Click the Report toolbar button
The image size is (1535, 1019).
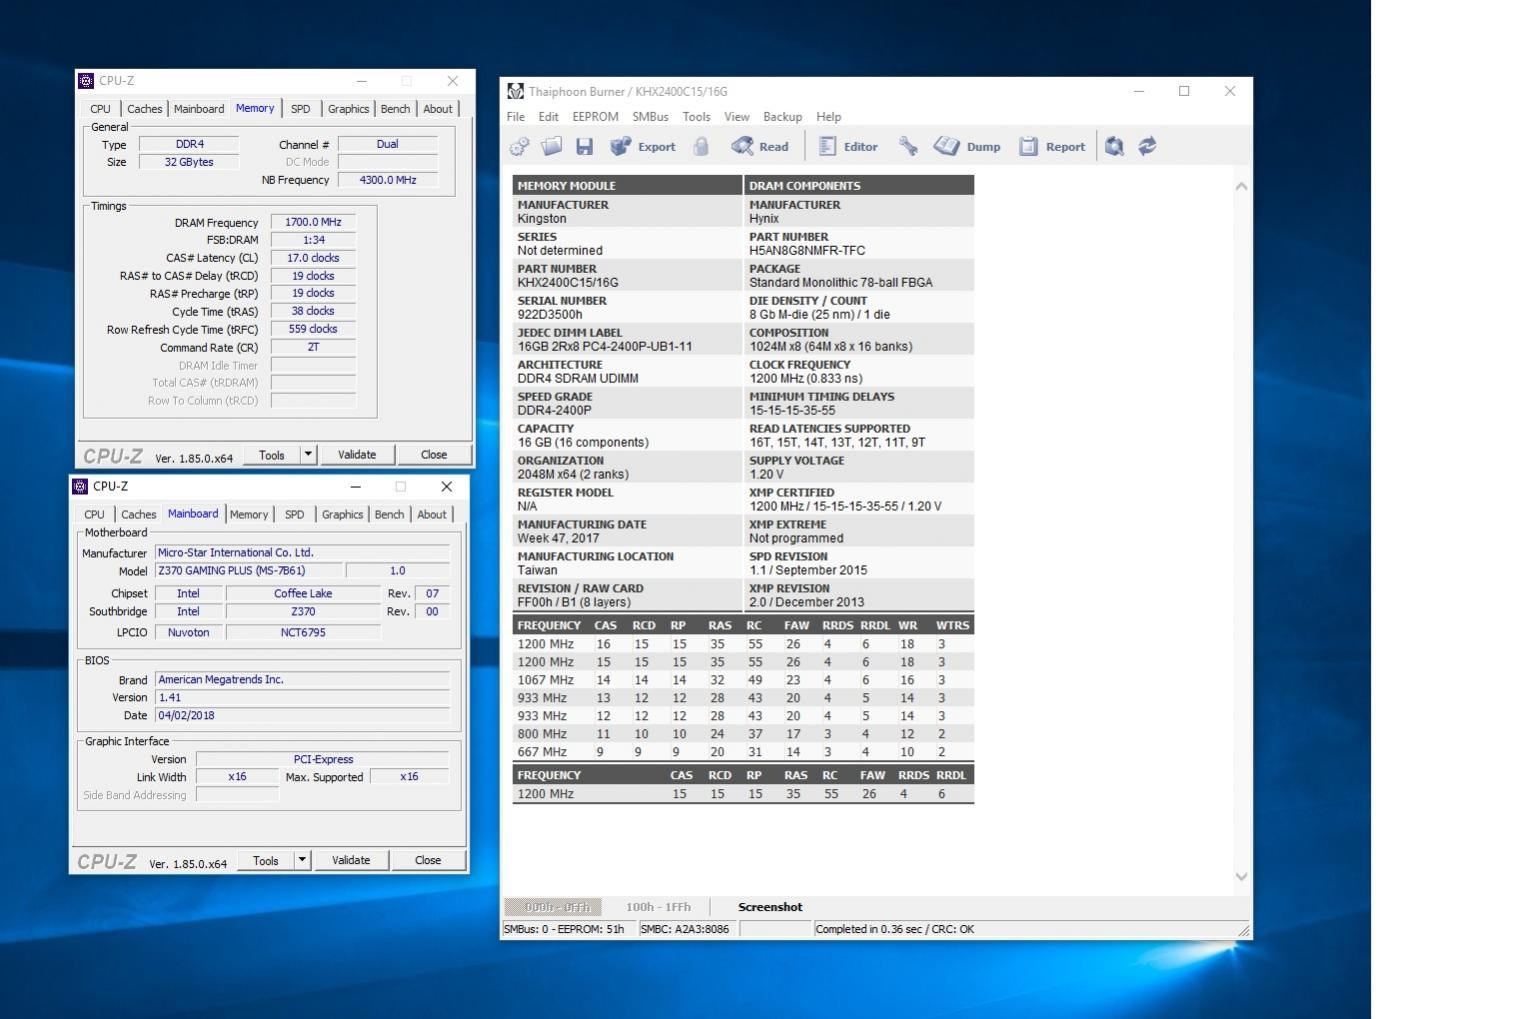pos(1052,147)
